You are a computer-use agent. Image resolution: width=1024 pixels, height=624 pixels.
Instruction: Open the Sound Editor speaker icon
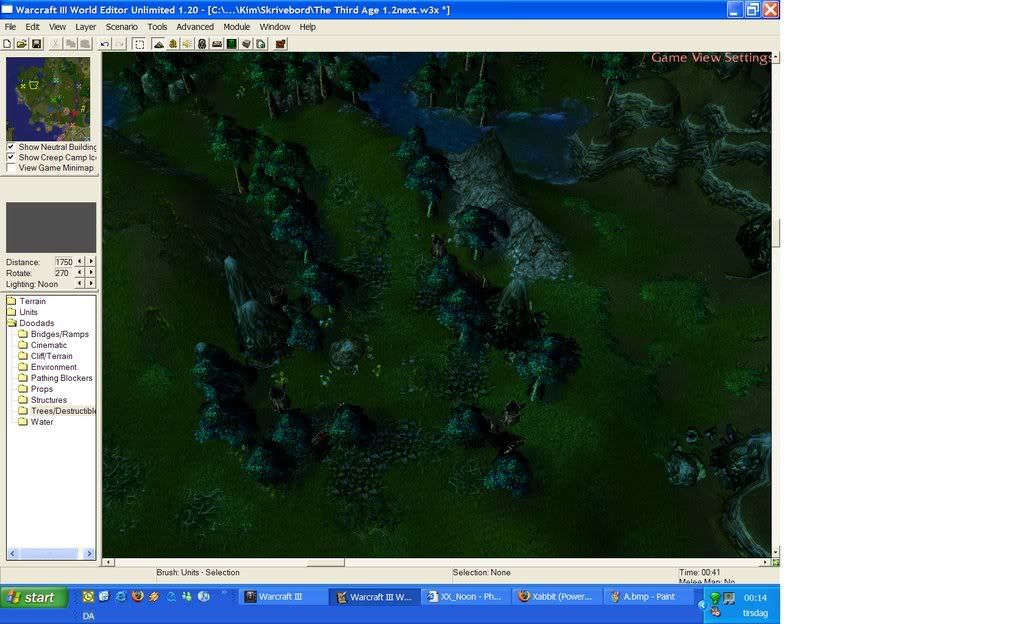tap(187, 44)
